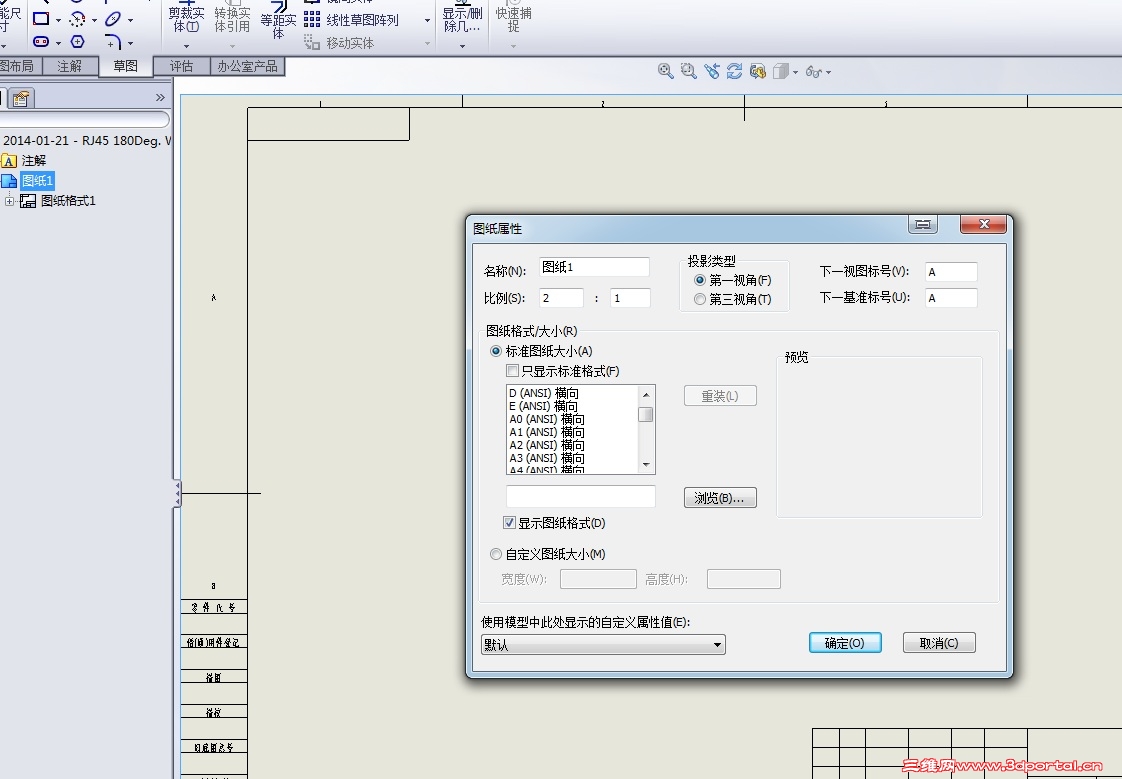Image resolution: width=1122 pixels, height=779 pixels.
Task: Switch to the View Layout (图布局) tab
Action: point(19,67)
